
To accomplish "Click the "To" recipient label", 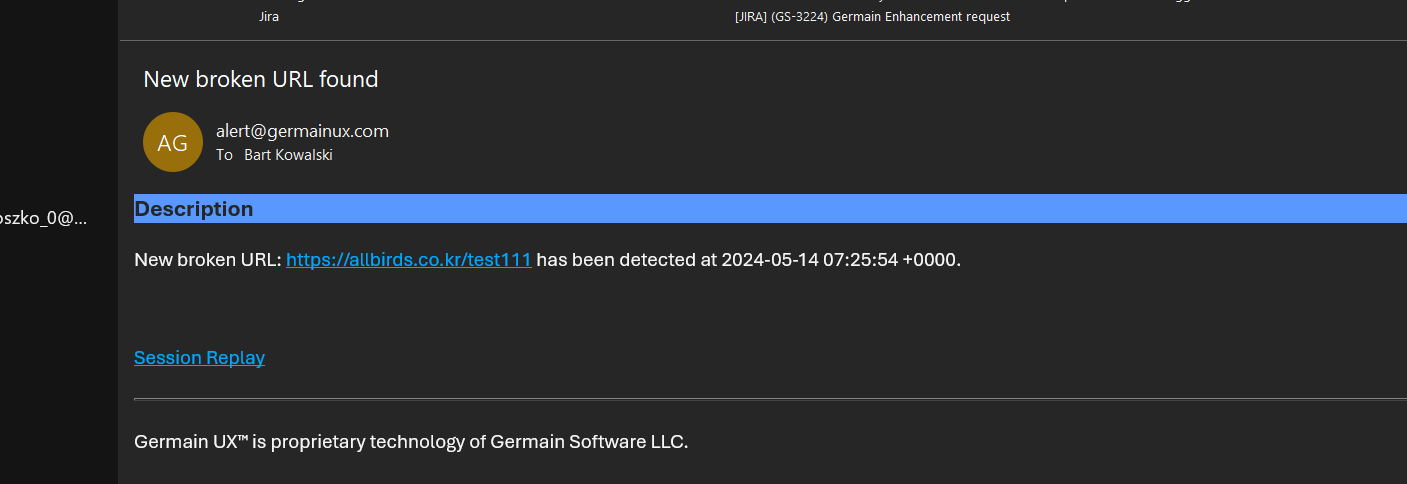I will (224, 155).
